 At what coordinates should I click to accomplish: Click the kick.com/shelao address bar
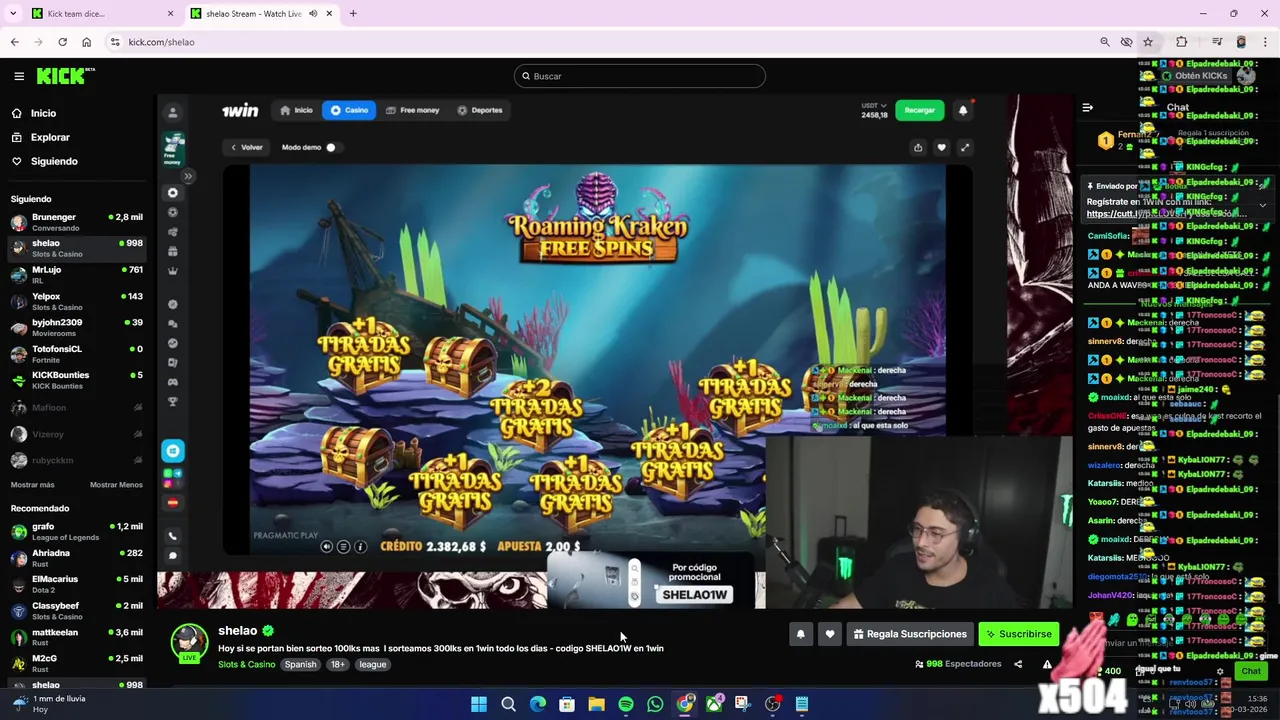point(600,42)
